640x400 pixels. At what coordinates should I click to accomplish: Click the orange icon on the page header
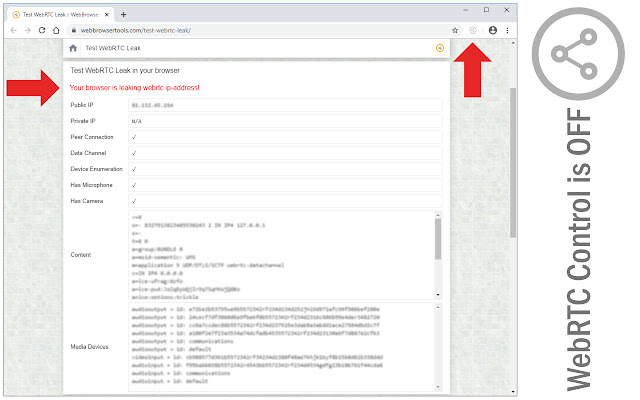(x=440, y=48)
